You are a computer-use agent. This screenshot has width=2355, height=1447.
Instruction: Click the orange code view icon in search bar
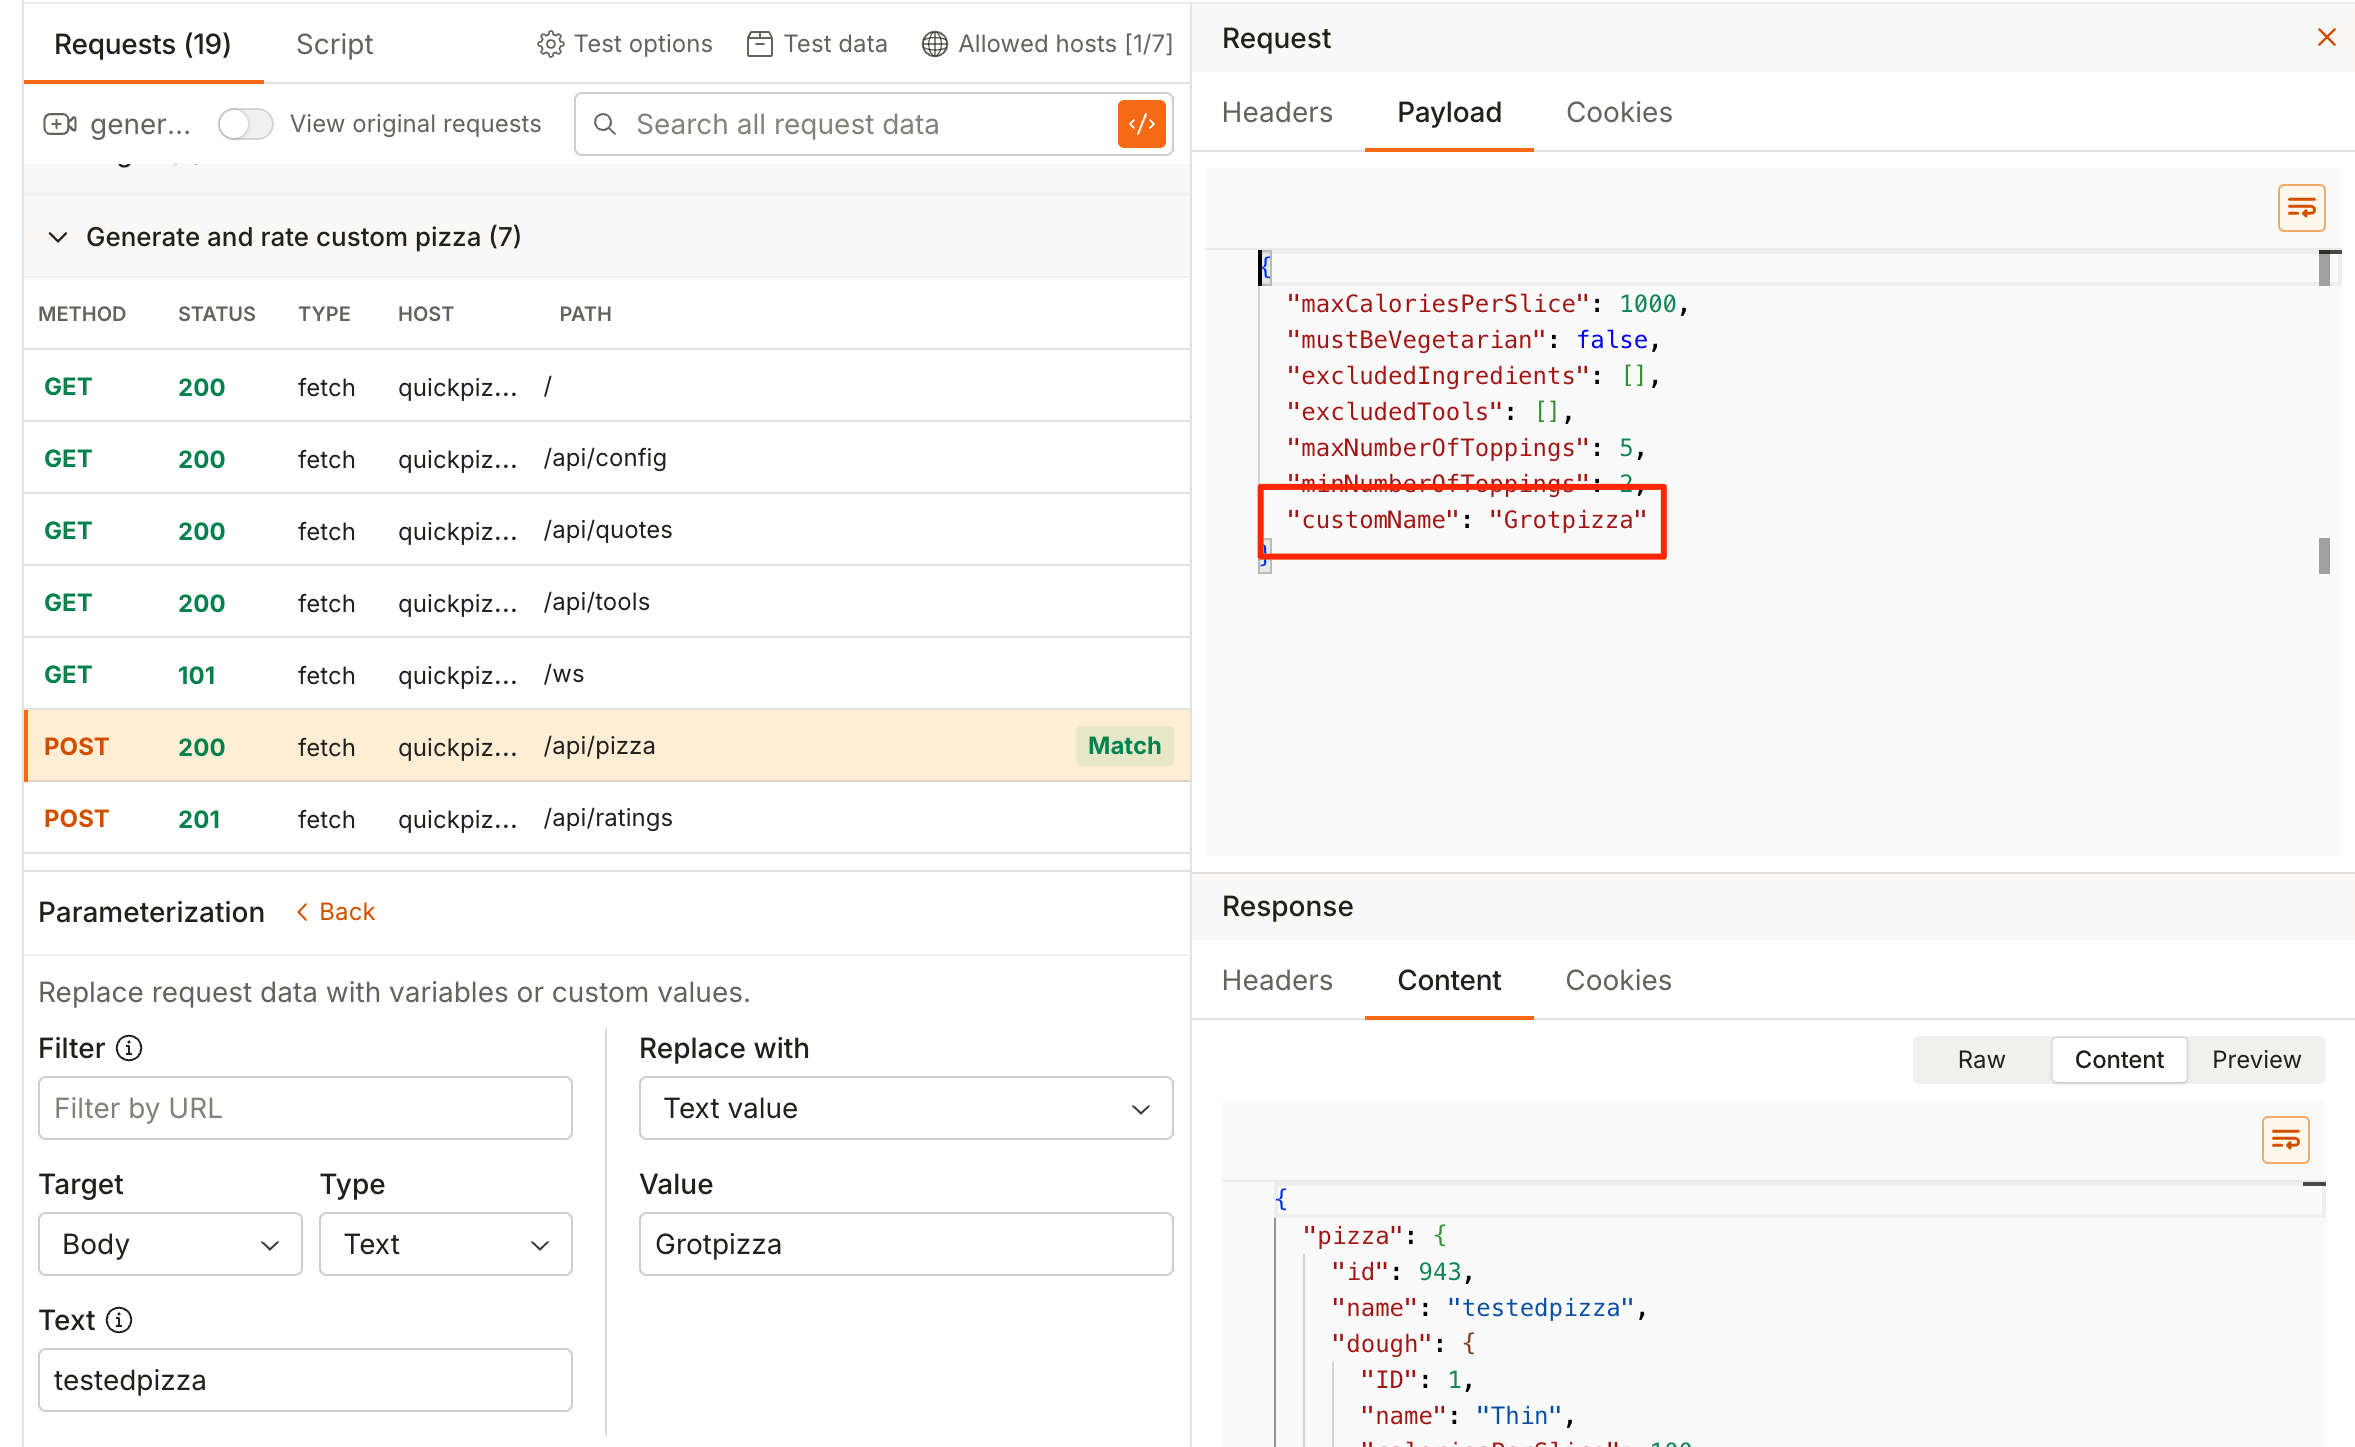coord(1141,124)
